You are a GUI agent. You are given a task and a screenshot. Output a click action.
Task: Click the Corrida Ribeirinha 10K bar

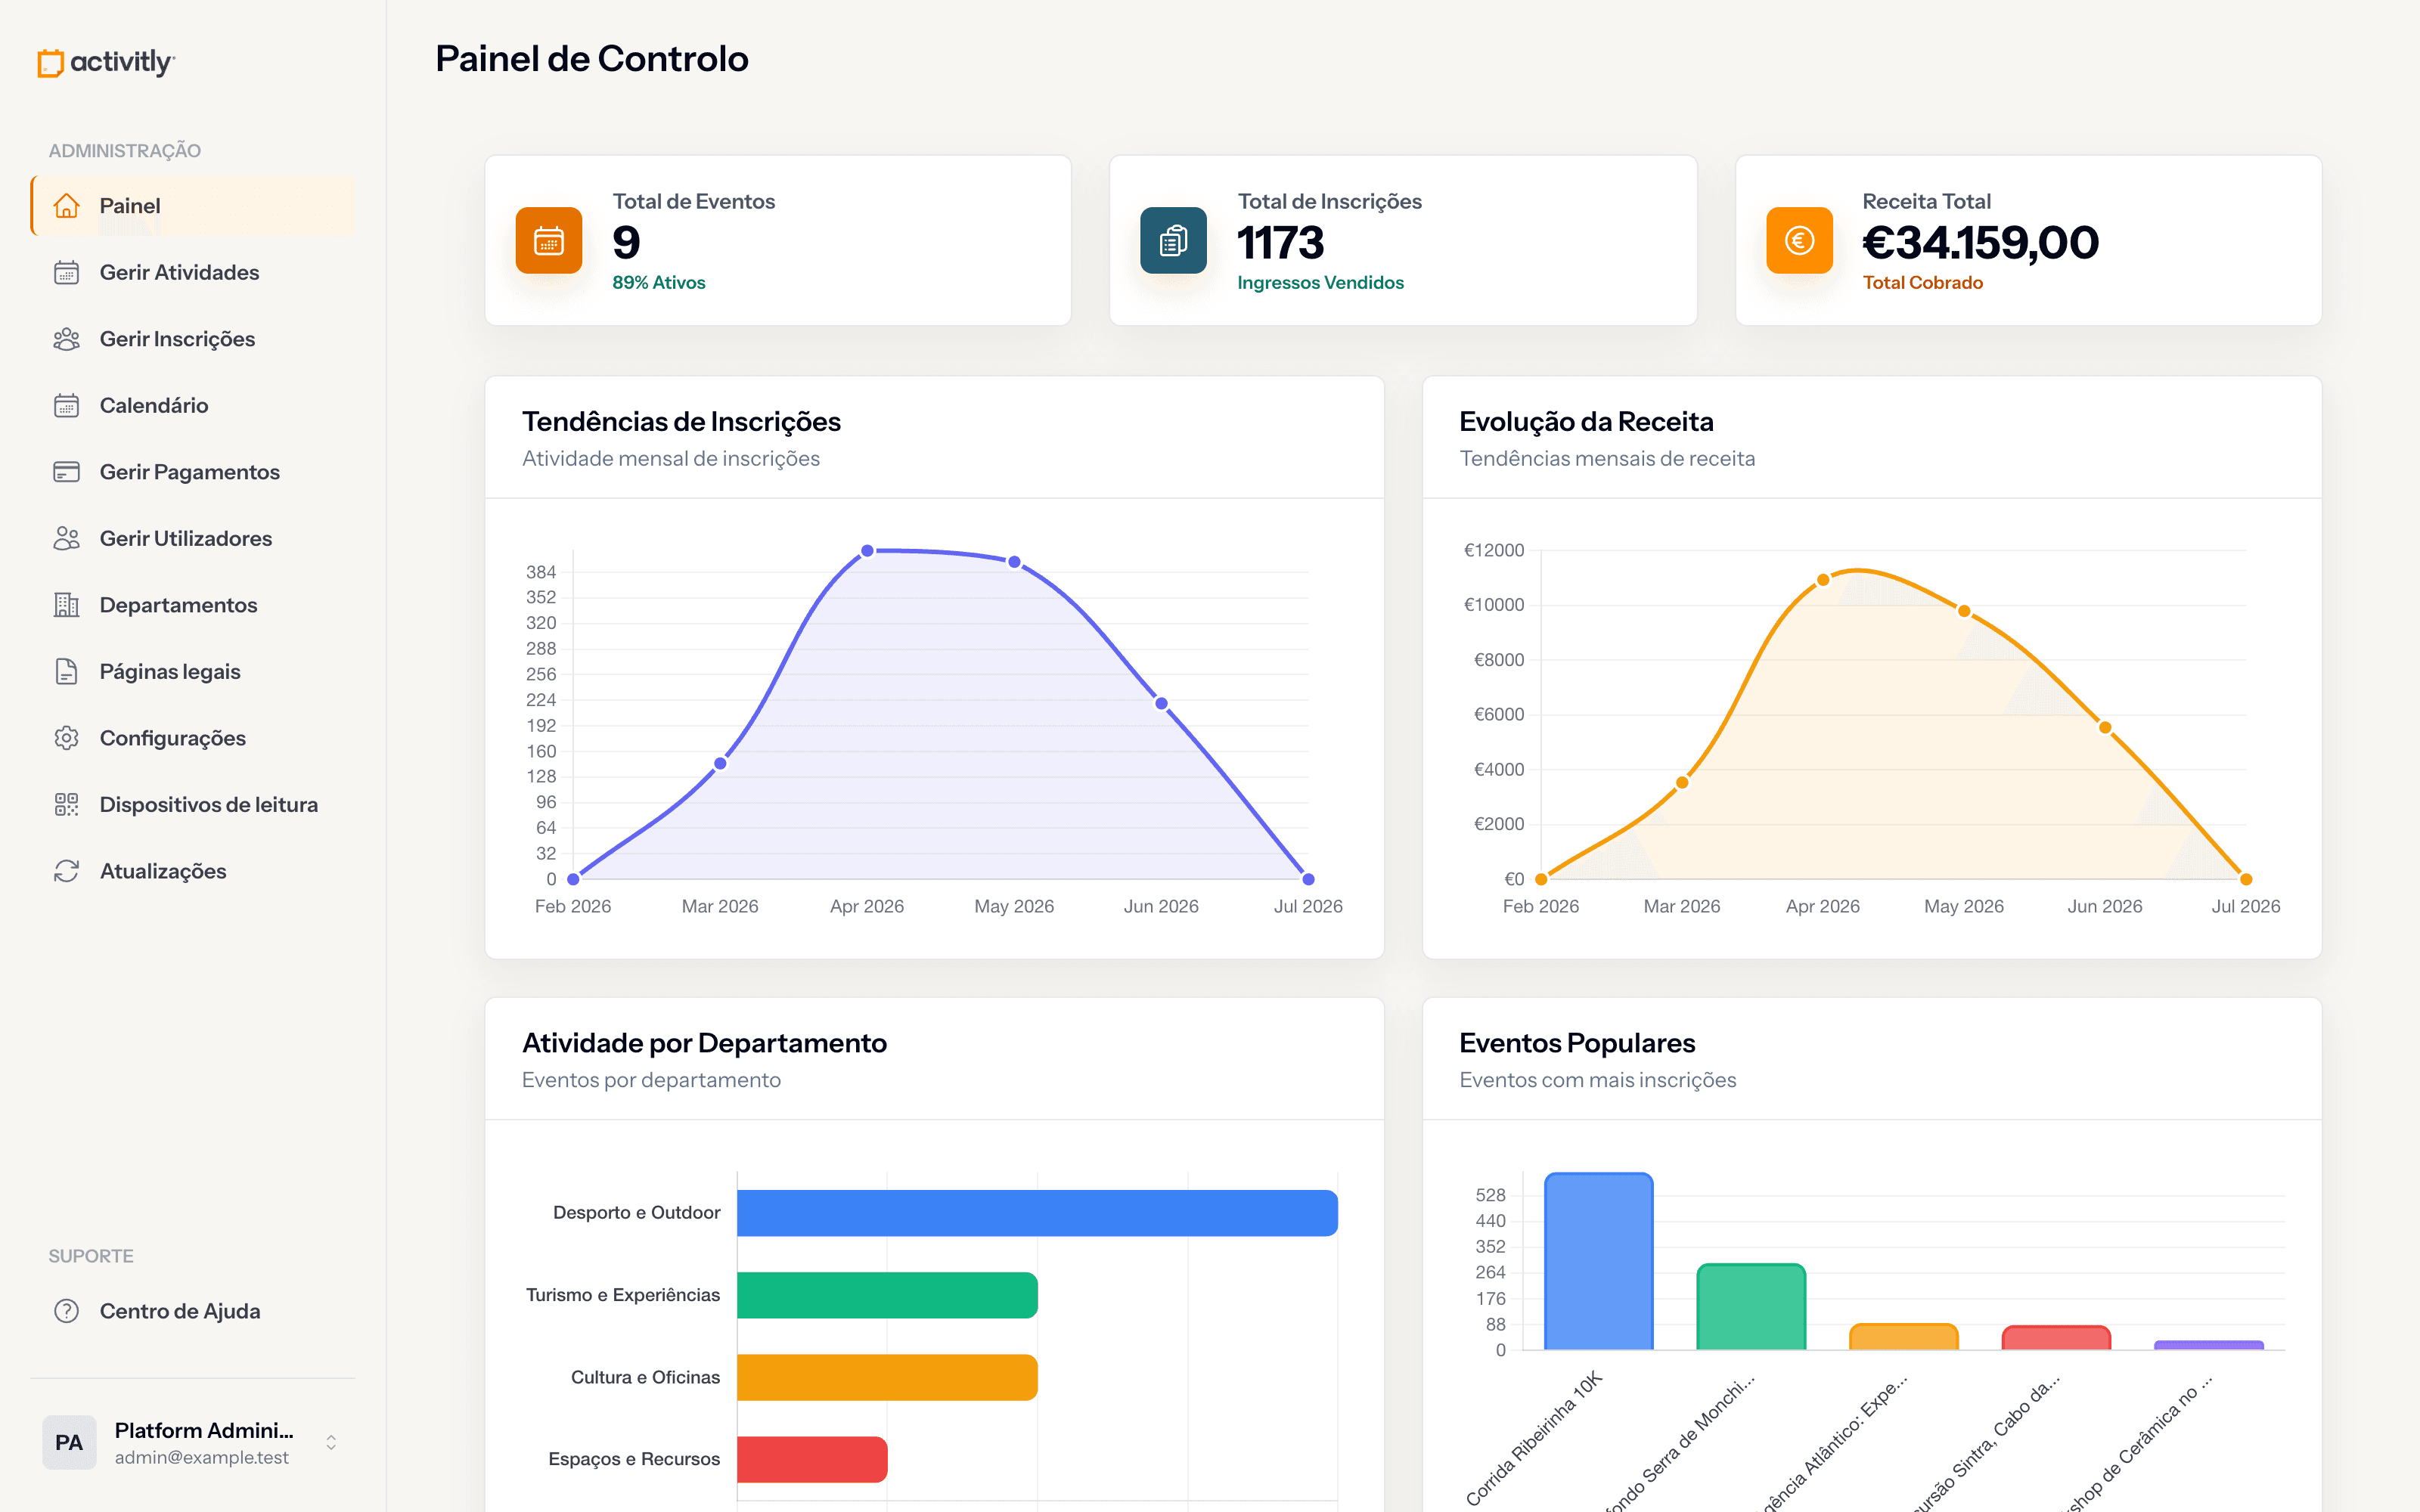point(1598,1261)
